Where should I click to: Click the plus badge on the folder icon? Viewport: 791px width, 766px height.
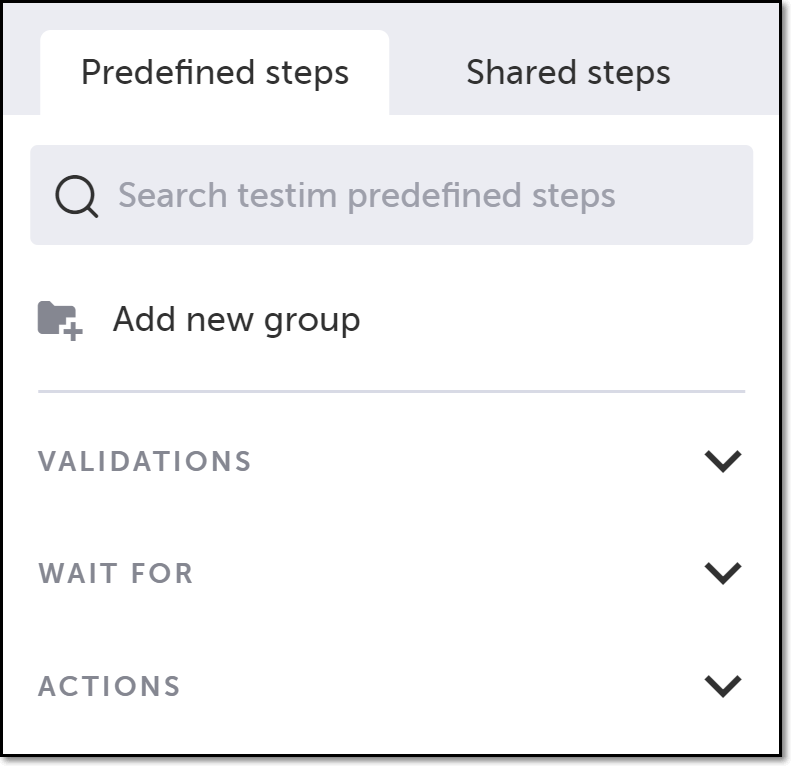[74, 330]
